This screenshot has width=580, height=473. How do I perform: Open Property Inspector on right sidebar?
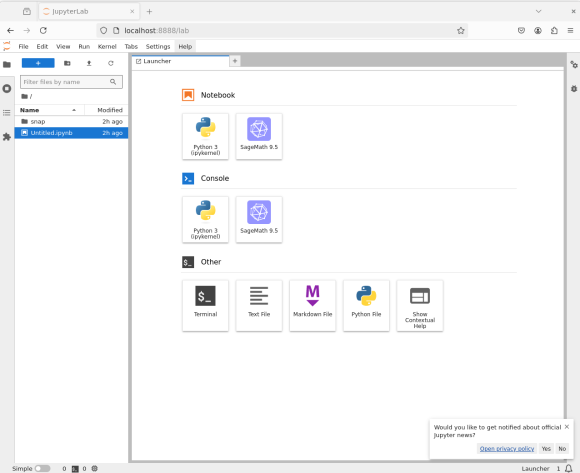coord(574,65)
